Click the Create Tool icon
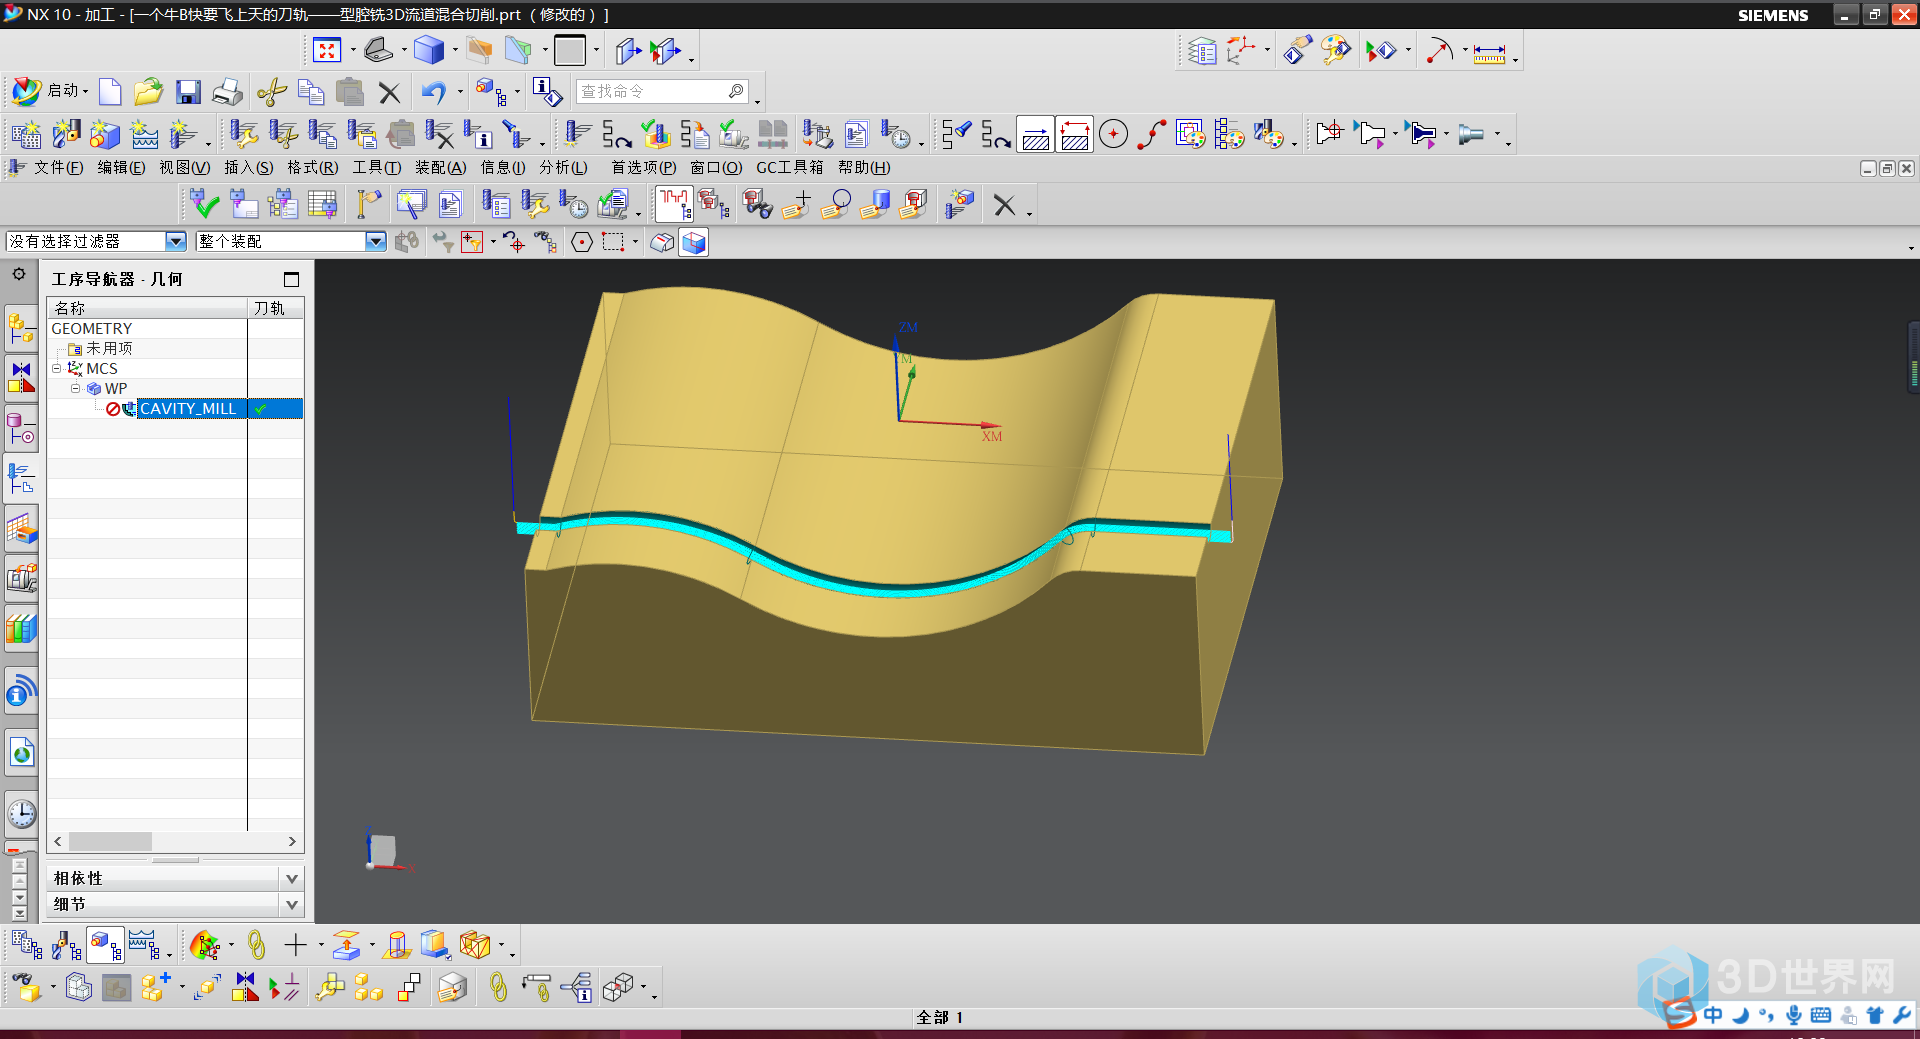The height and width of the screenshot is (1039, 1920). tap(66, 134)
